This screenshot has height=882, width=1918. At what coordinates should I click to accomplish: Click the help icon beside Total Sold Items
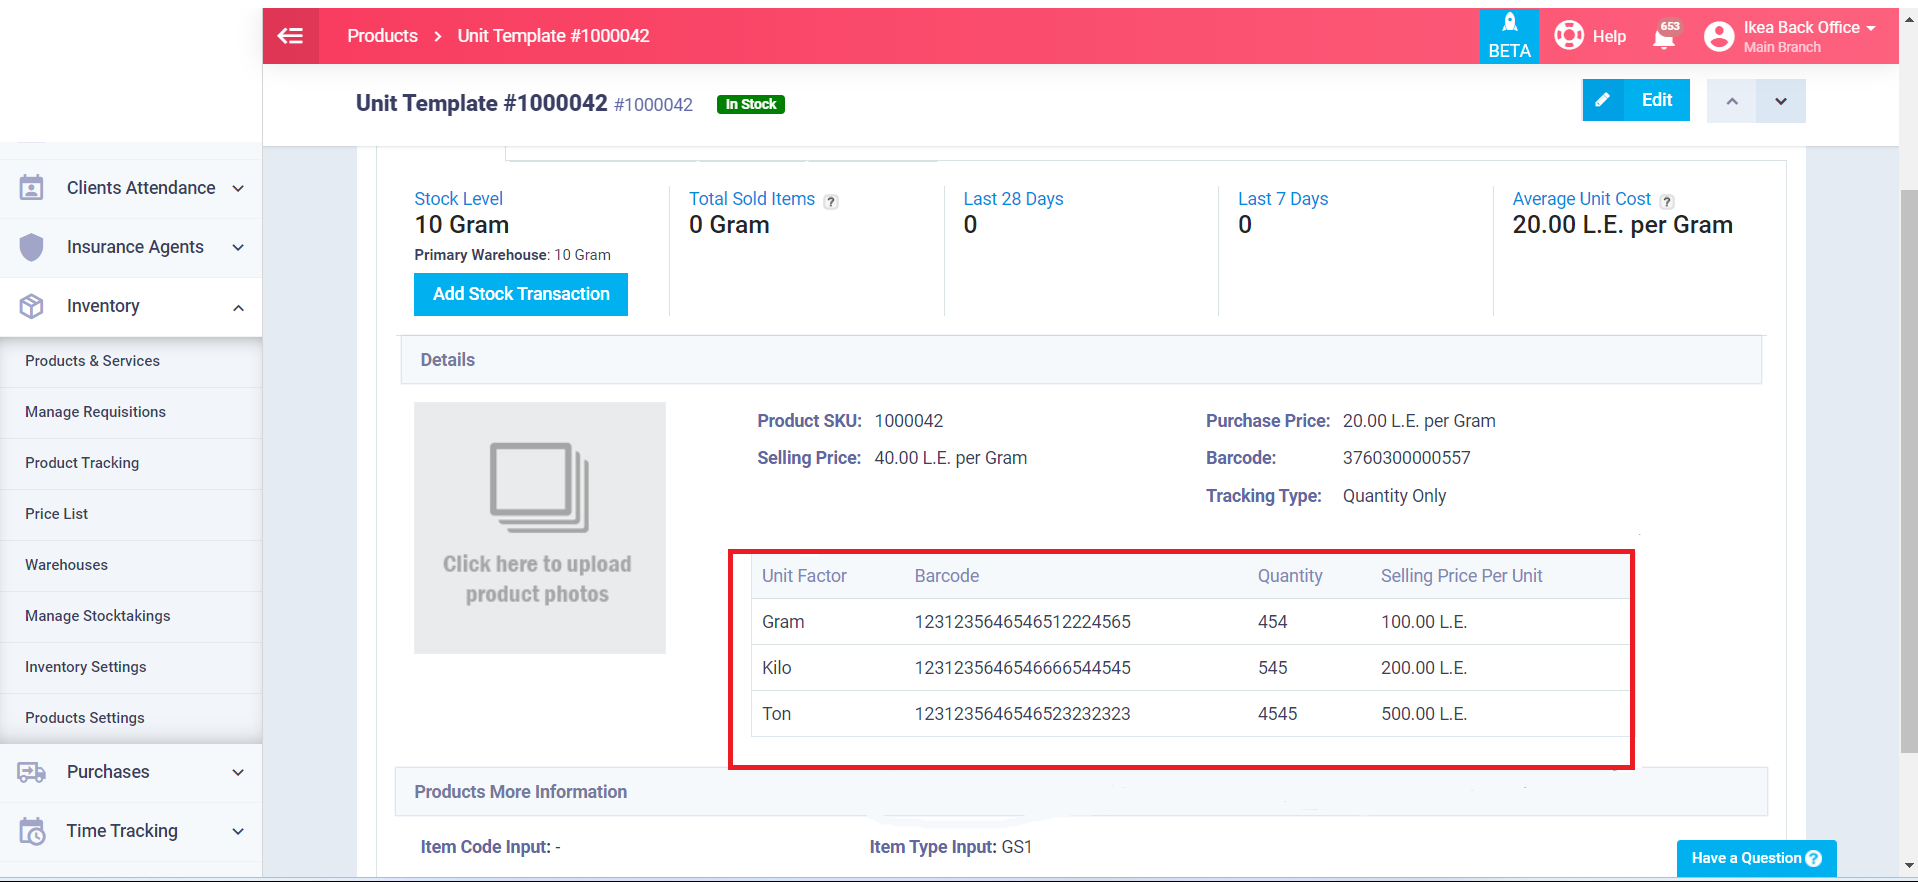tap(831, 201)
